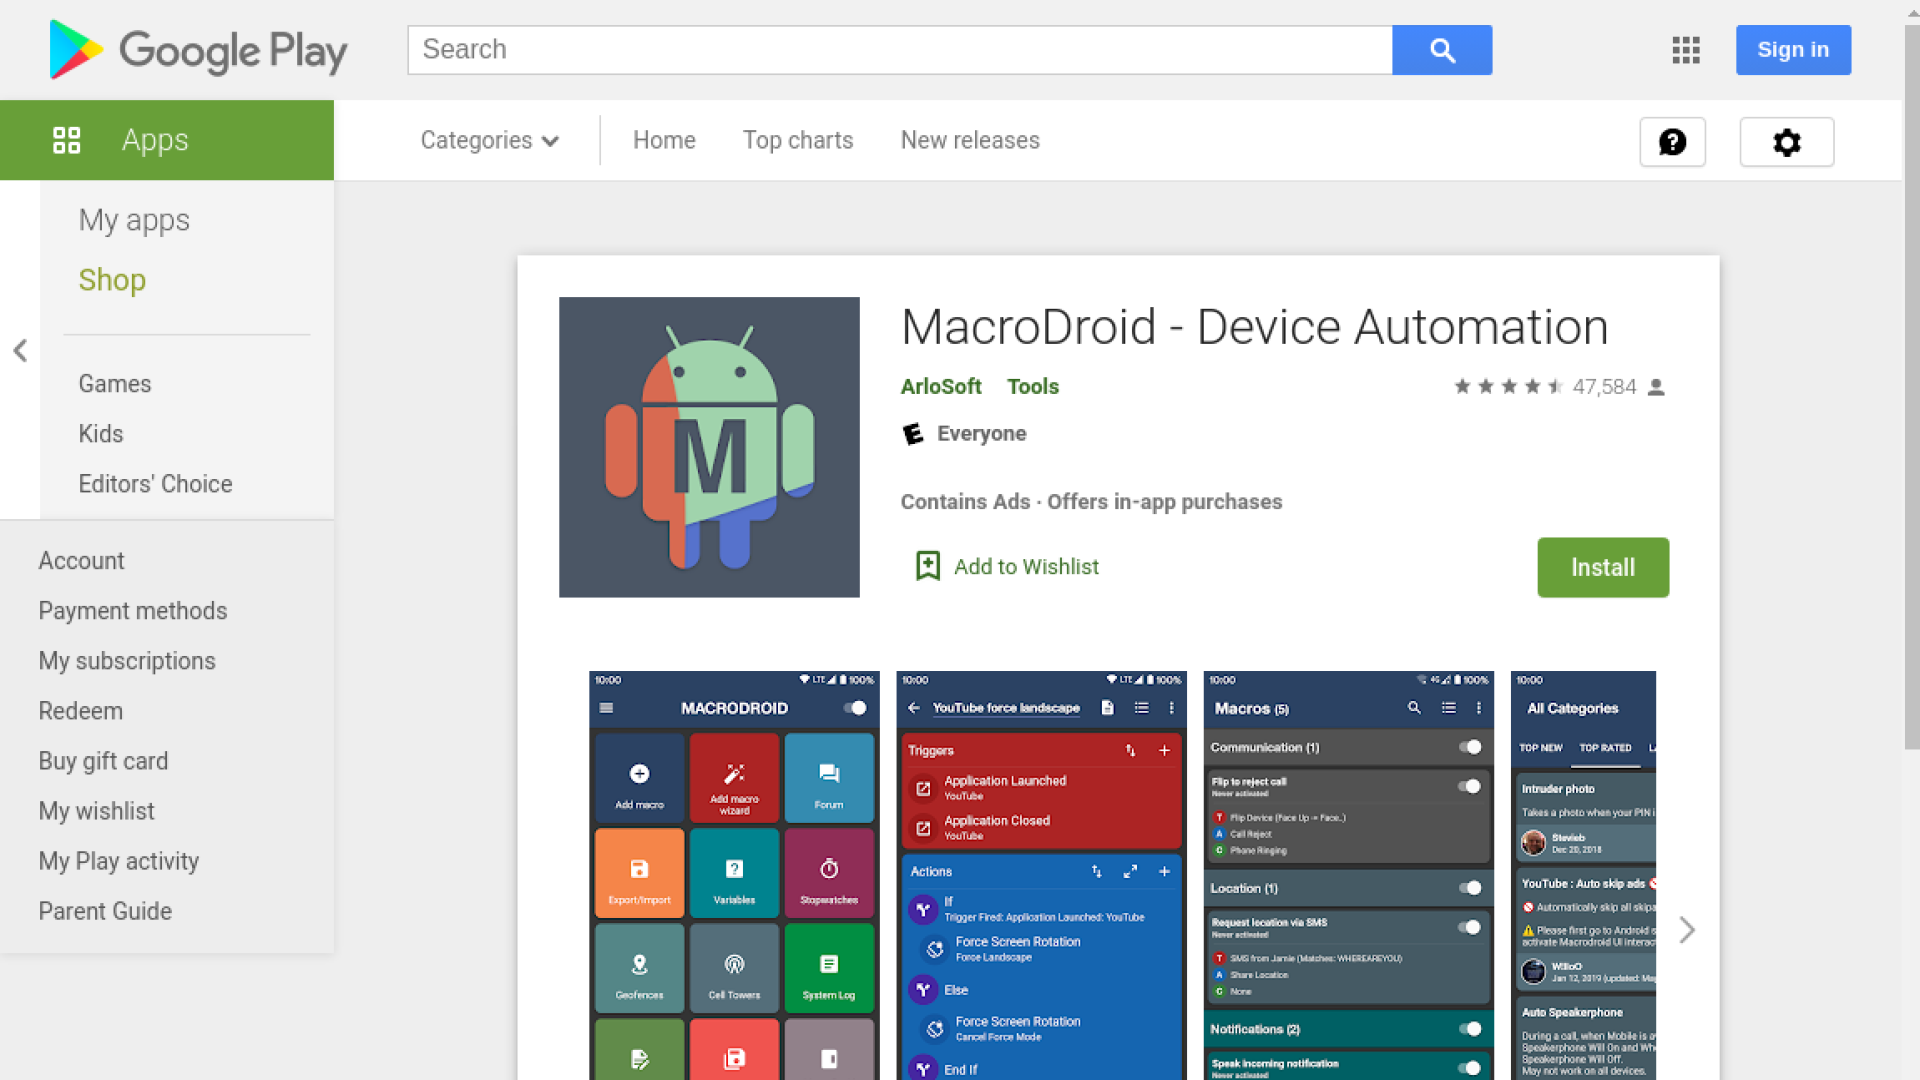
Task: Click the Add to Wishlist bookmark icon
Action: tap(928, 565)
